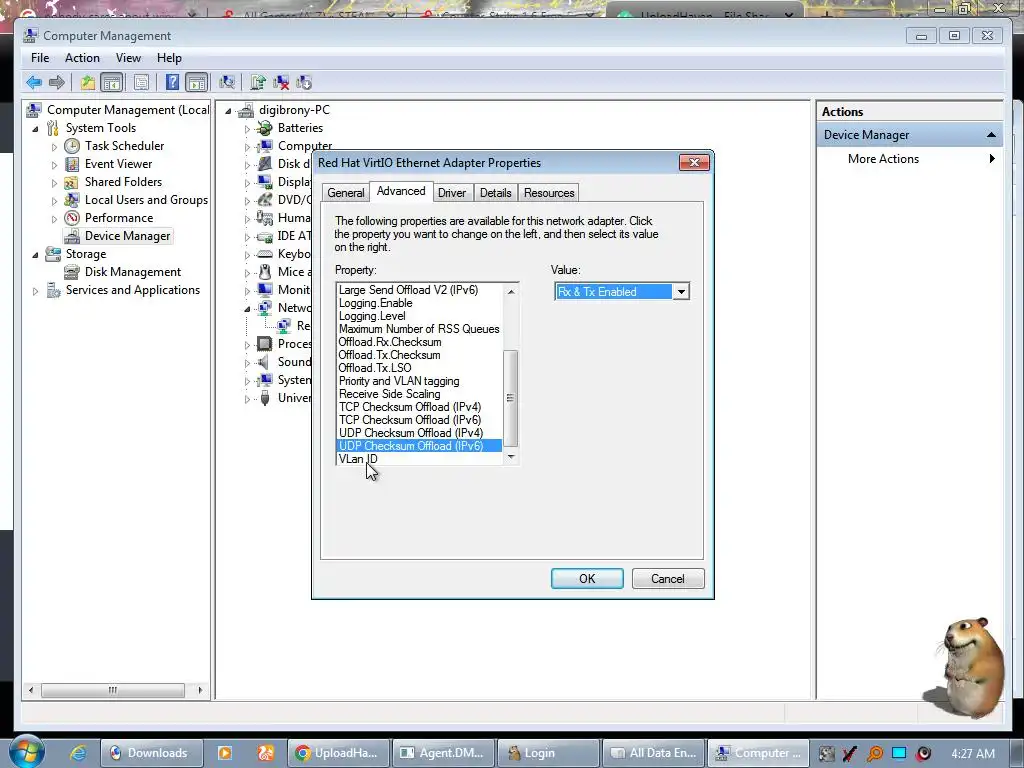Switch to the Details tab
This screenshot has width=1024, height=768.
click(496, 193)
